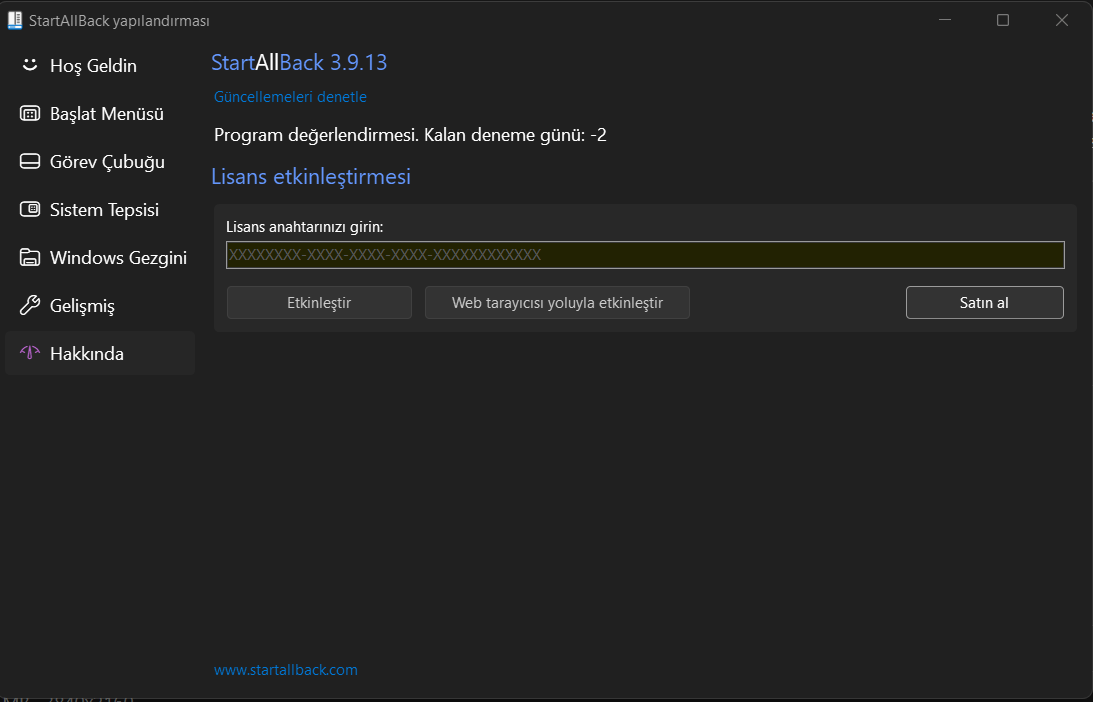Click the Gelişmiş wrench icon
Viewport: 1093px width, 702px height.
(x=29, y=305)
